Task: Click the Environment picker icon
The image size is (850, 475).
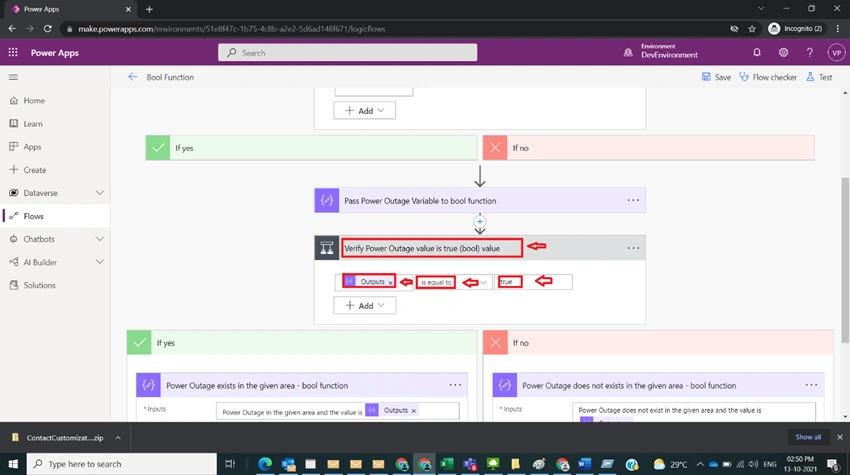Action: click(x=628, y=53)
